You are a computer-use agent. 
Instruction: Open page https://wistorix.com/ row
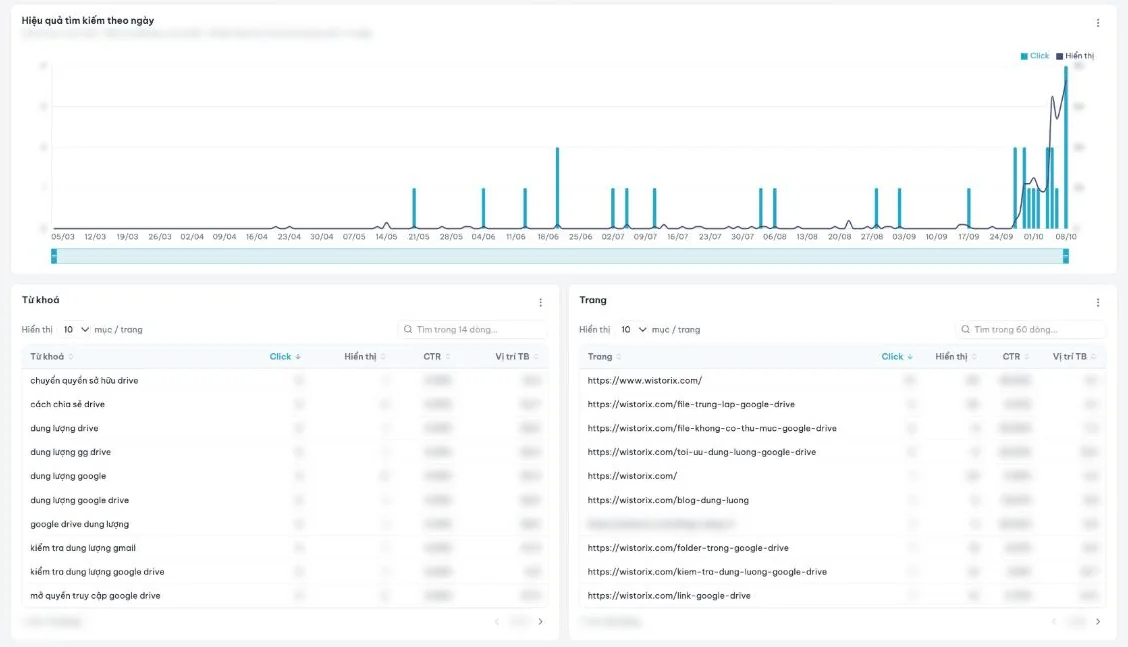point(632,476)
